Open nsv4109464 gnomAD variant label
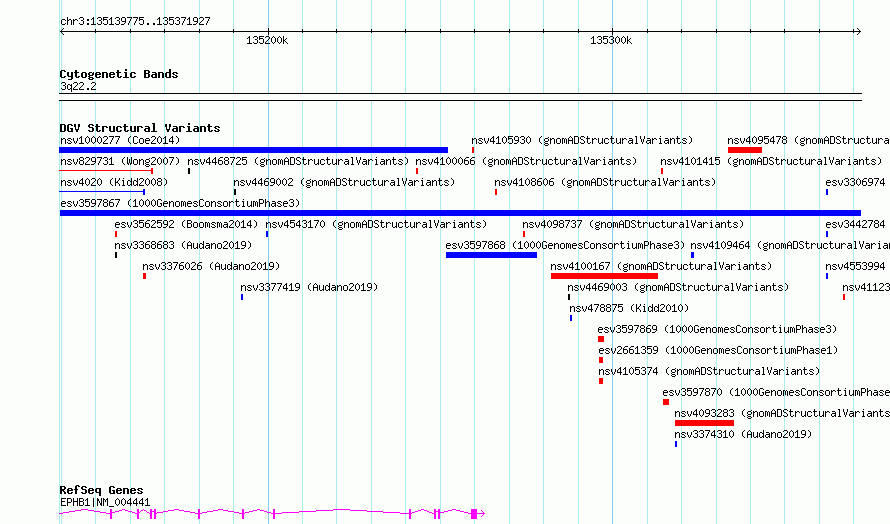 790,245
